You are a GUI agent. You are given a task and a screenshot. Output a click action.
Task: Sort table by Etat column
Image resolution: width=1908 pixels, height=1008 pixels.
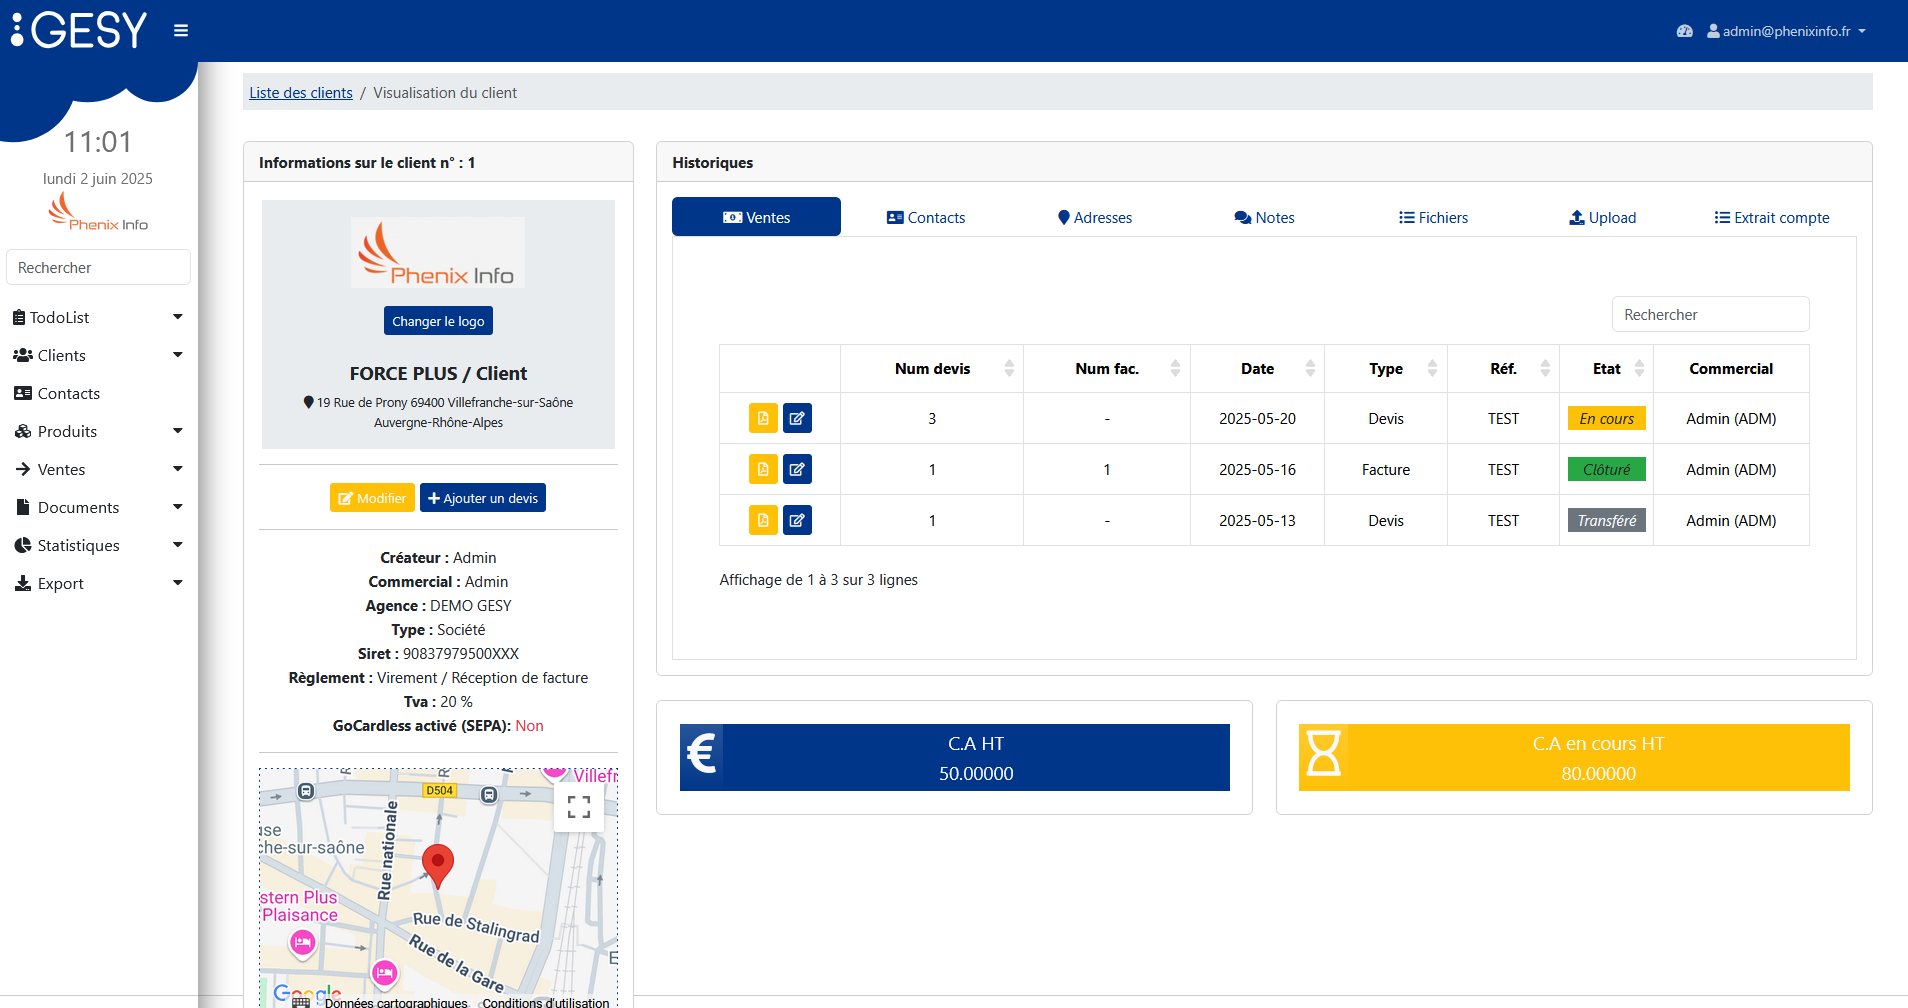1606,369
